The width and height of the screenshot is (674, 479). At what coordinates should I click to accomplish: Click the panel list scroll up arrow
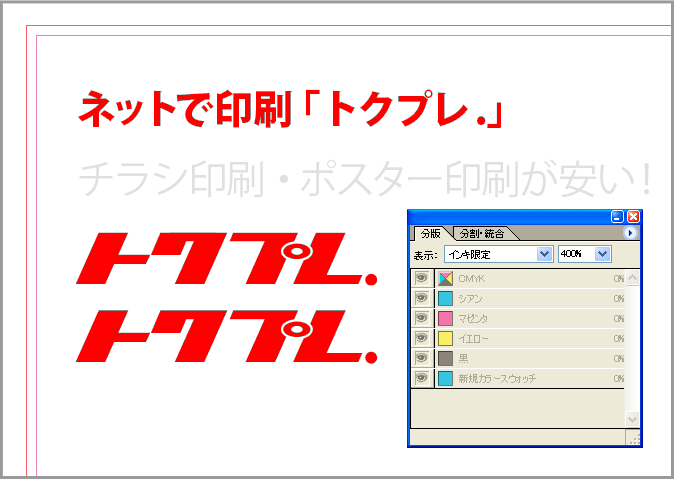pyautogui.click(x=632, y=277)
